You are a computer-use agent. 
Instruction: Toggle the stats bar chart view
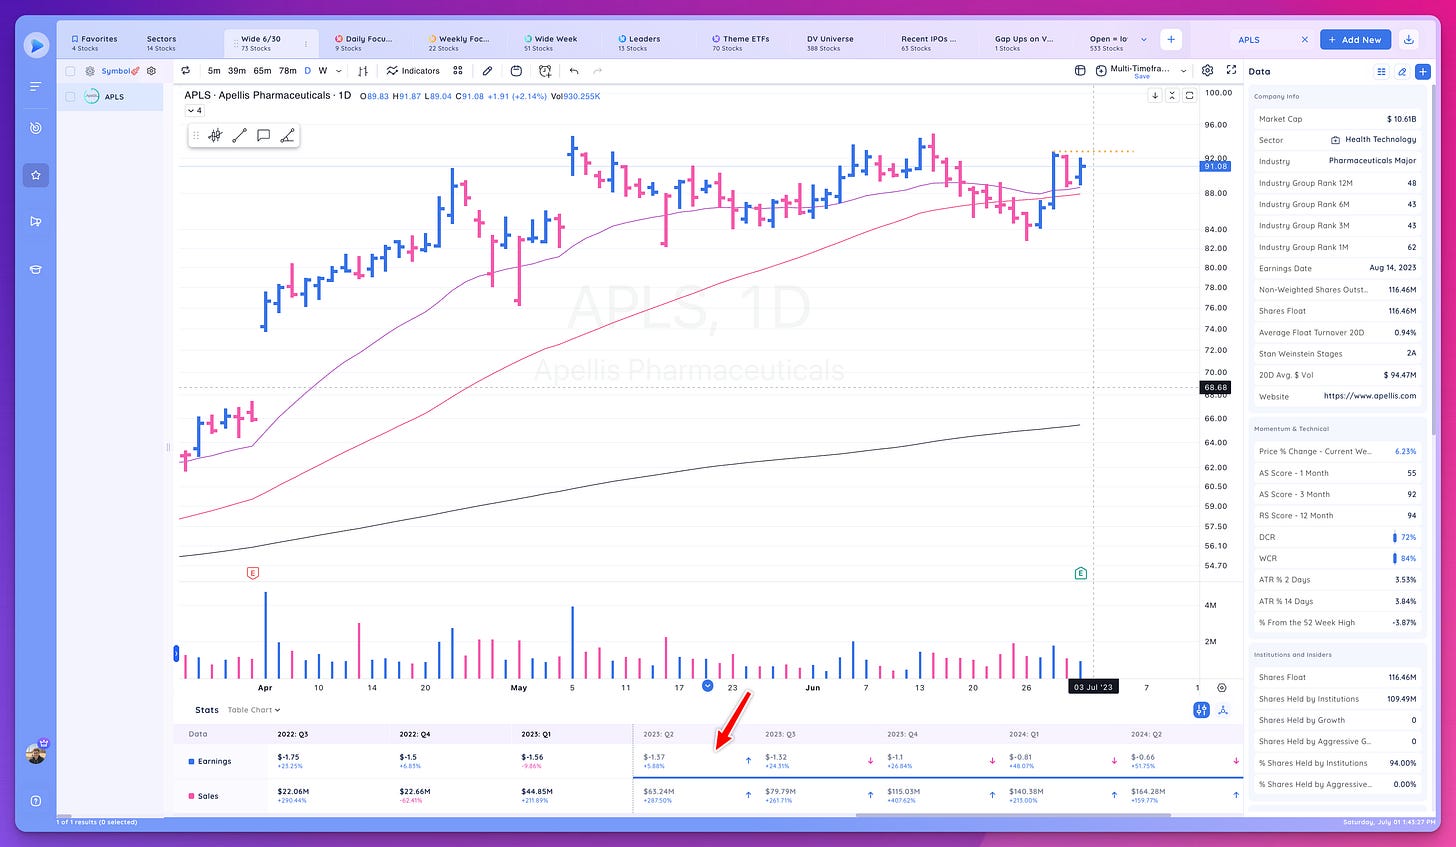(1202, 710)
